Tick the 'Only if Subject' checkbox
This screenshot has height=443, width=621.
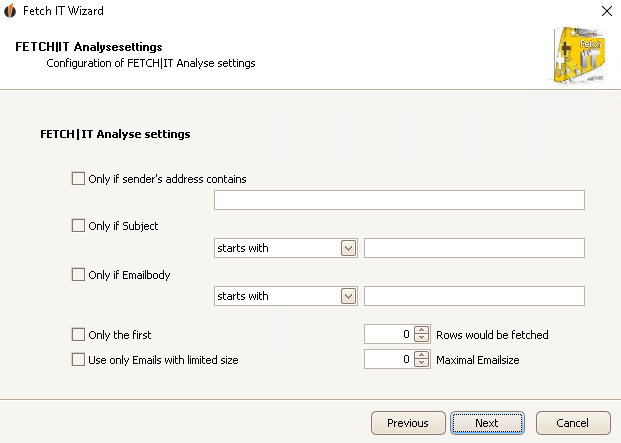(x=78, y=226)
